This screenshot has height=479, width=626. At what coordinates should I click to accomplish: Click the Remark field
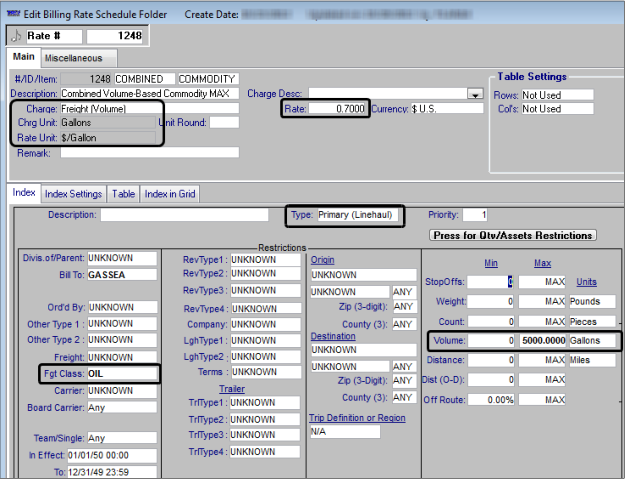pos(150,152)
